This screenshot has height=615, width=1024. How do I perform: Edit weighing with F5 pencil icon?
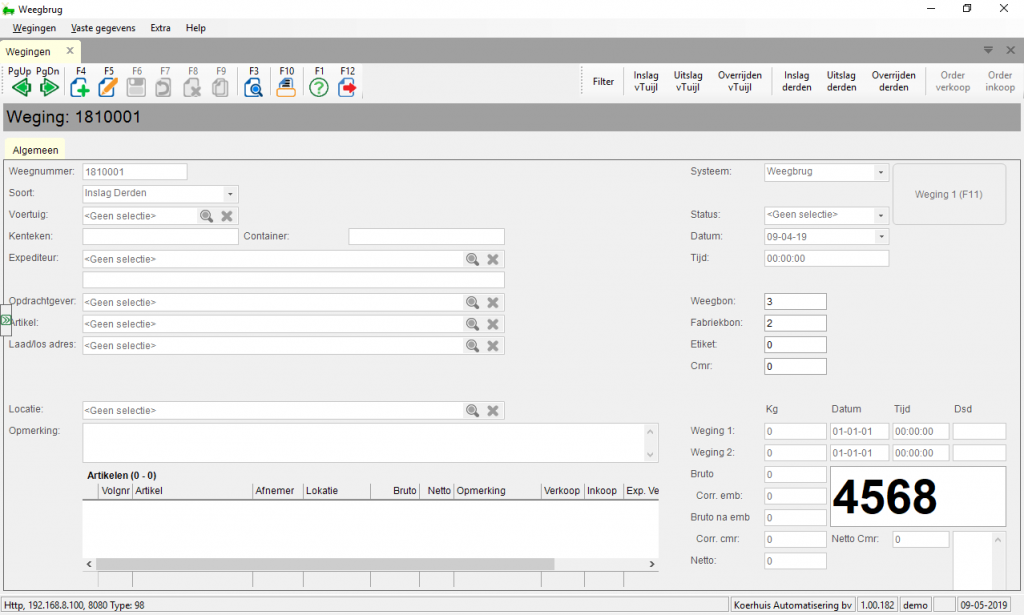[108, 87]
